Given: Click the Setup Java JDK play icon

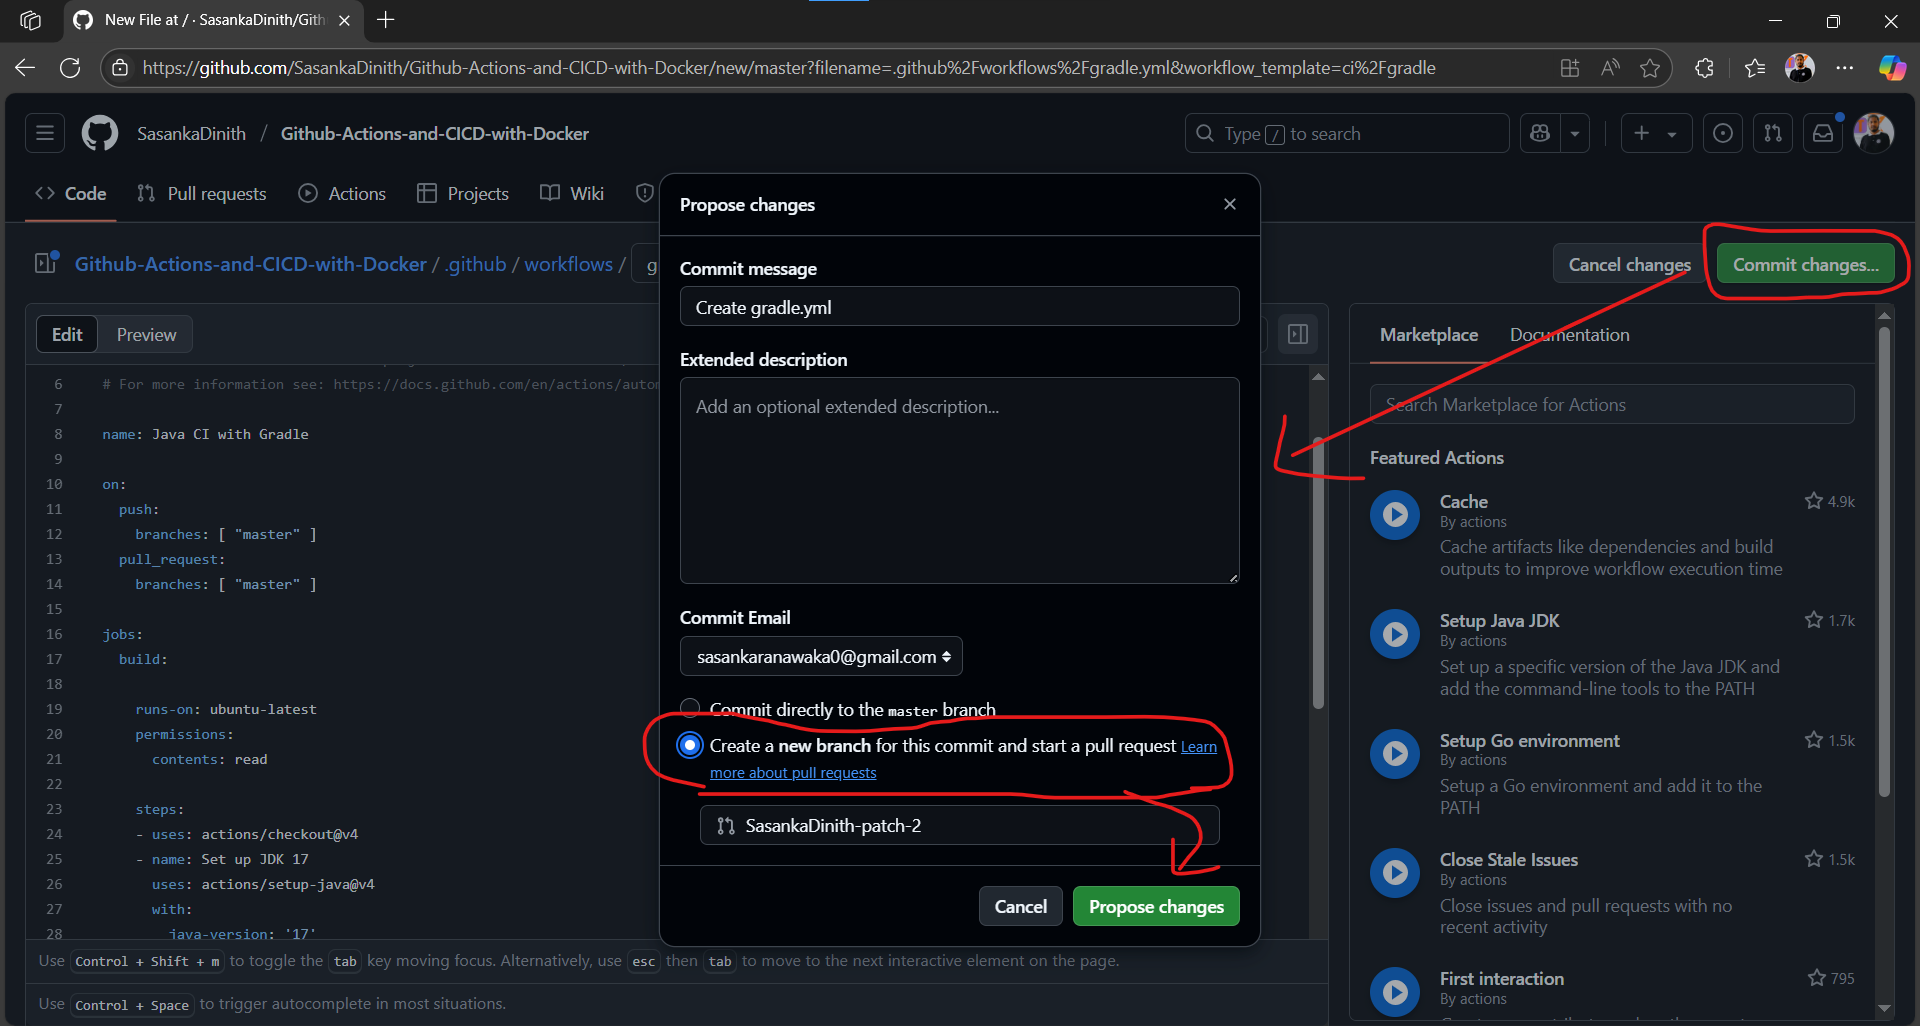Looking at the screenshot, I should point(1395,634).
